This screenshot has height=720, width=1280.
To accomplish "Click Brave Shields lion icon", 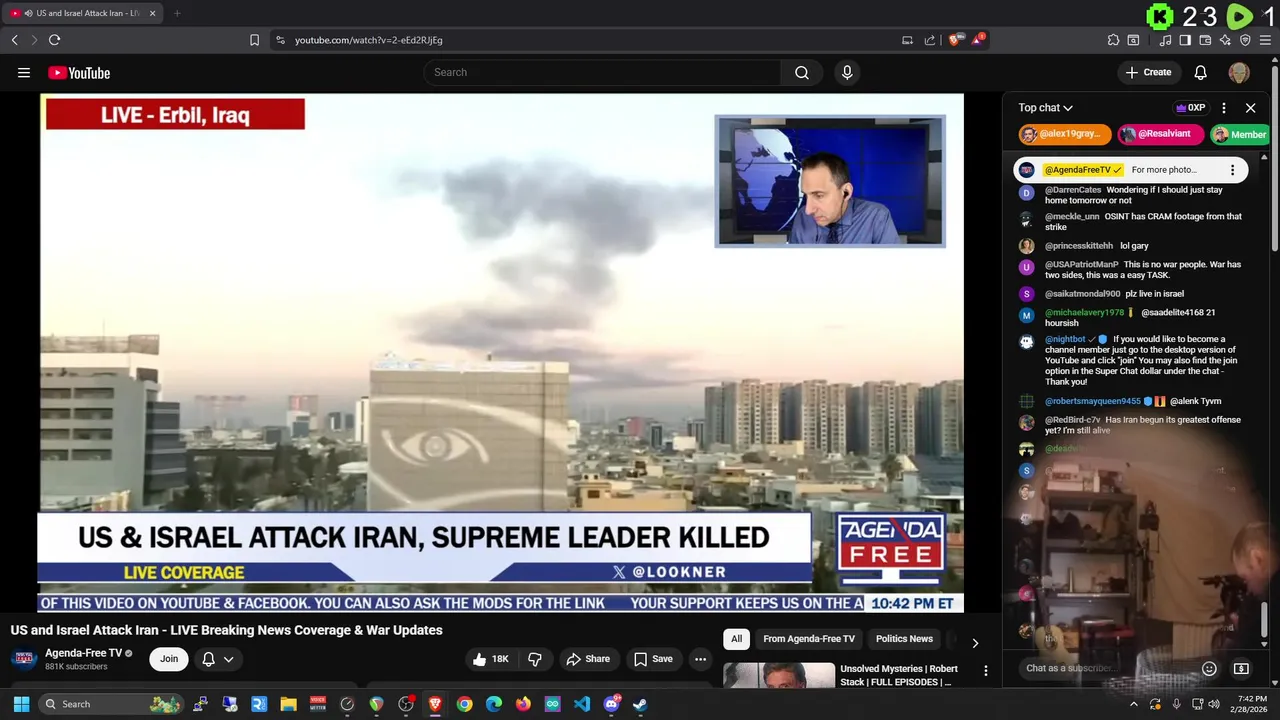I will point(955,40).
